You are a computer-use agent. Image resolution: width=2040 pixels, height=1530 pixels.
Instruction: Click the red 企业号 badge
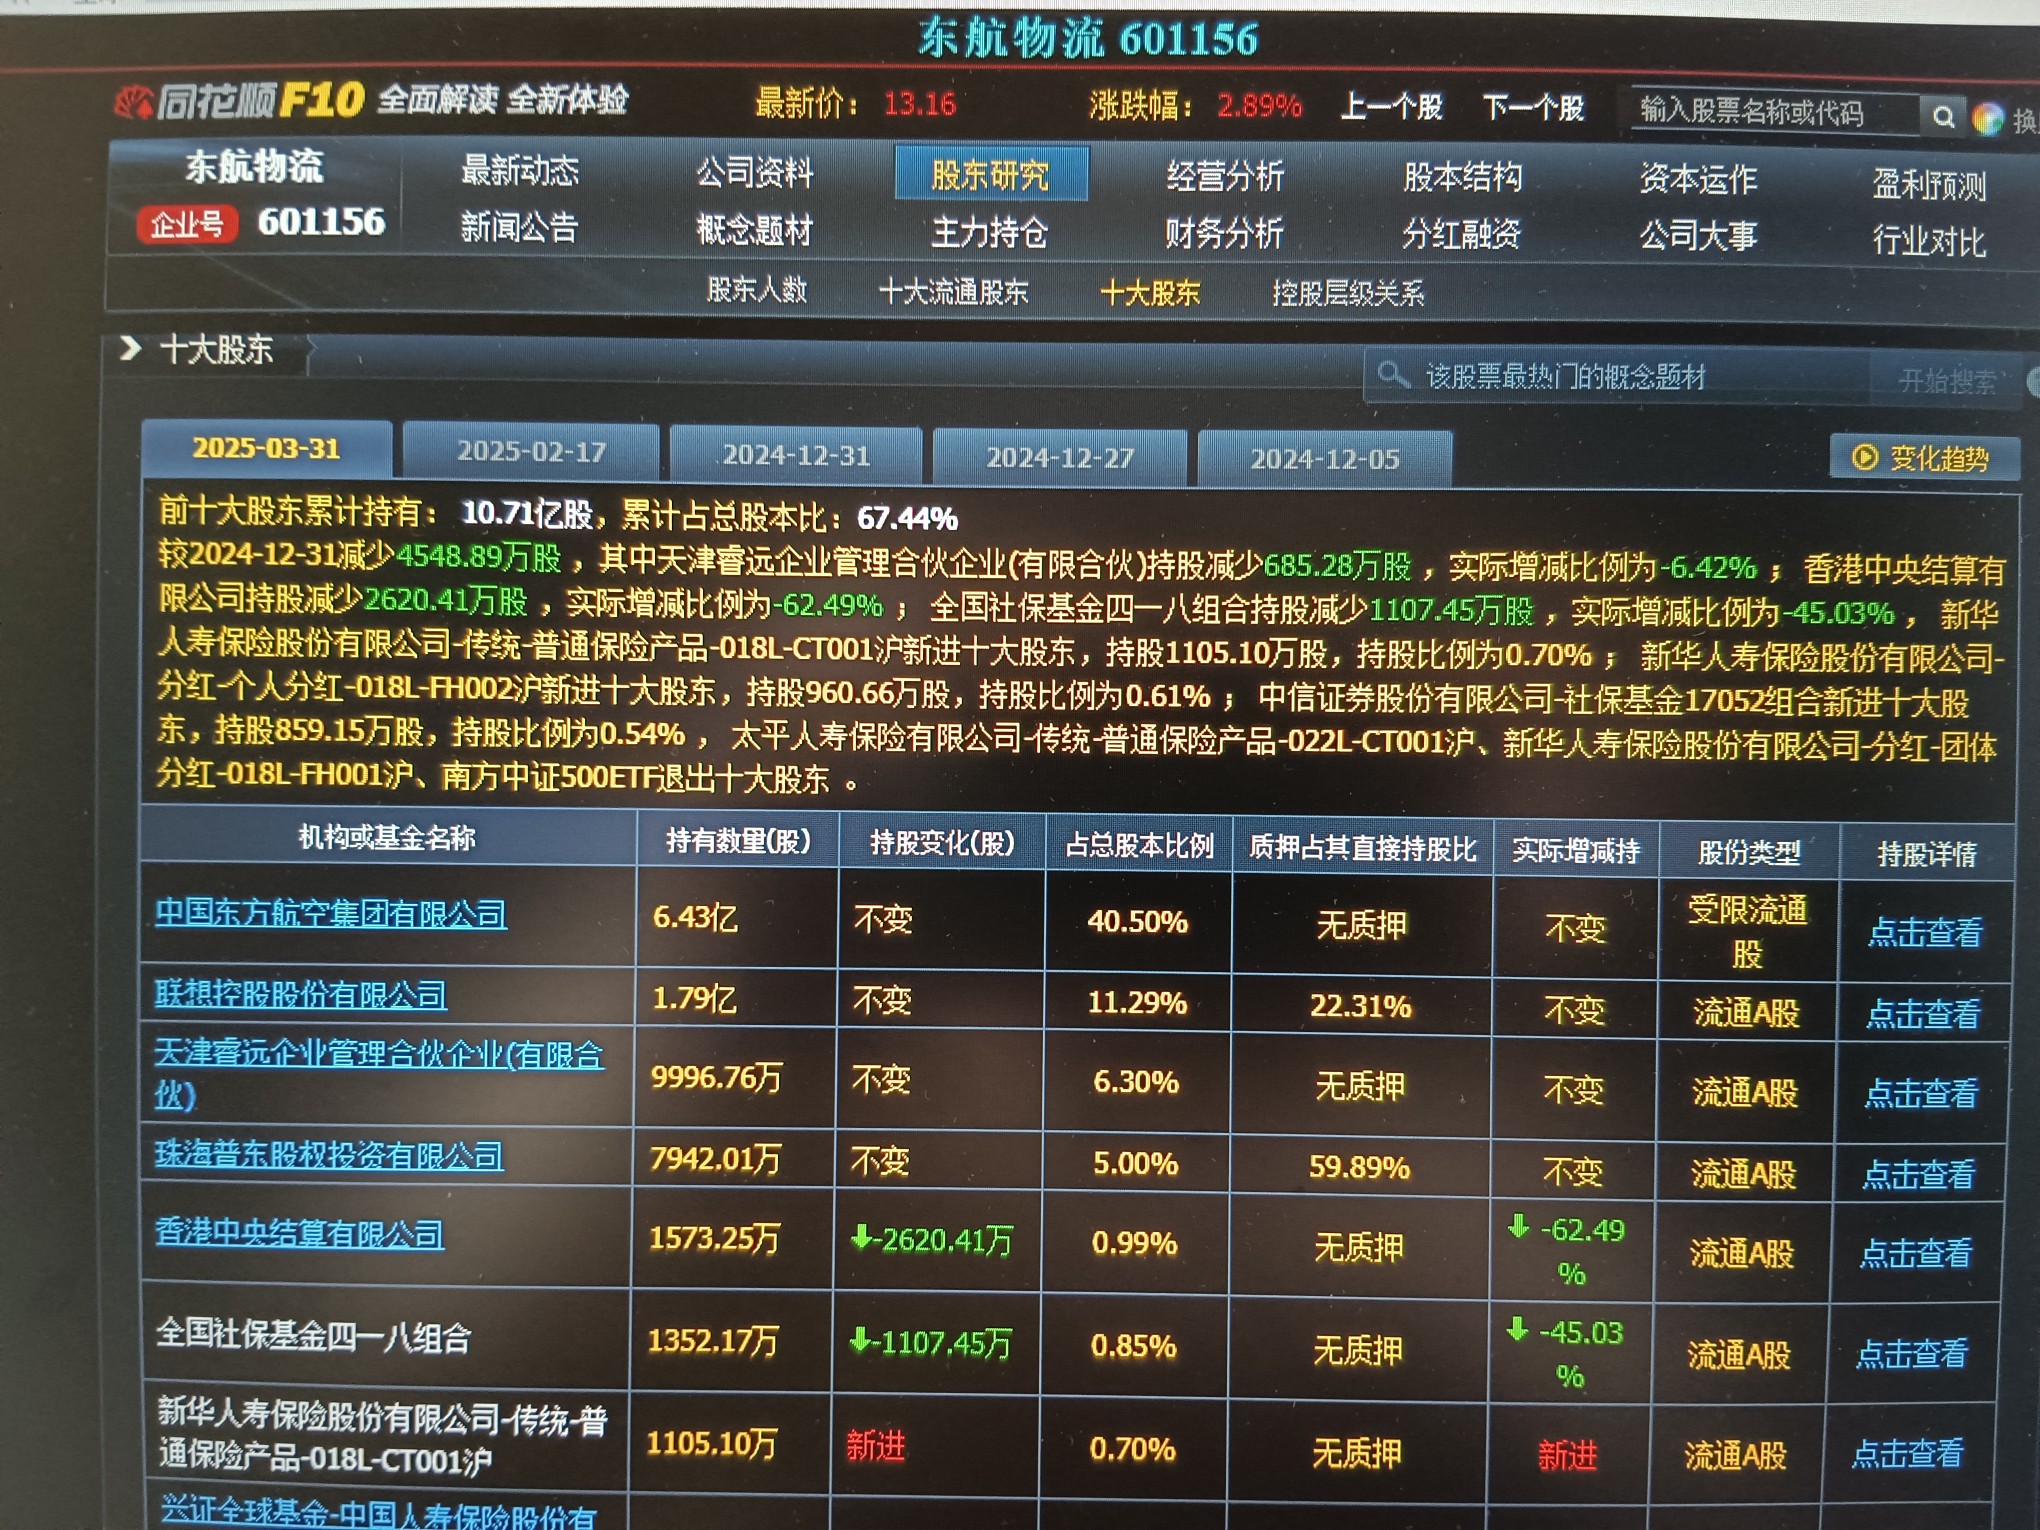(187, 224)
